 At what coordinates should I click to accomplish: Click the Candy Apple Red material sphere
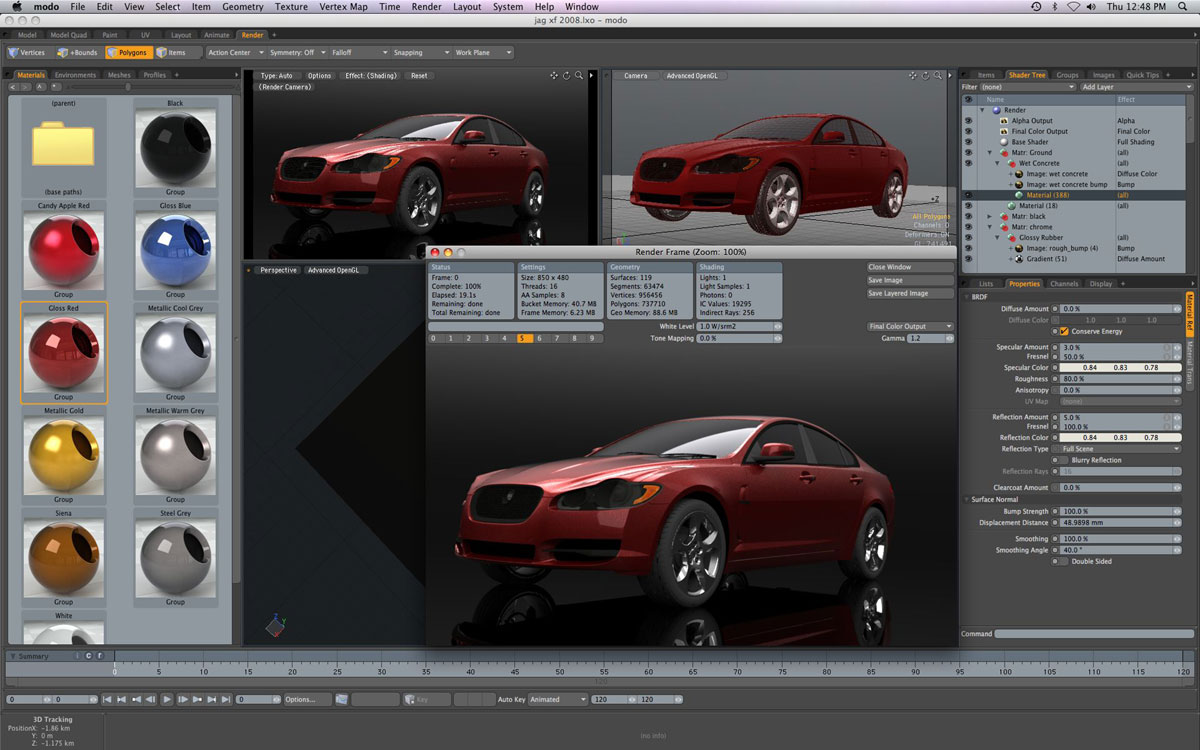click(x=63, y=250)
